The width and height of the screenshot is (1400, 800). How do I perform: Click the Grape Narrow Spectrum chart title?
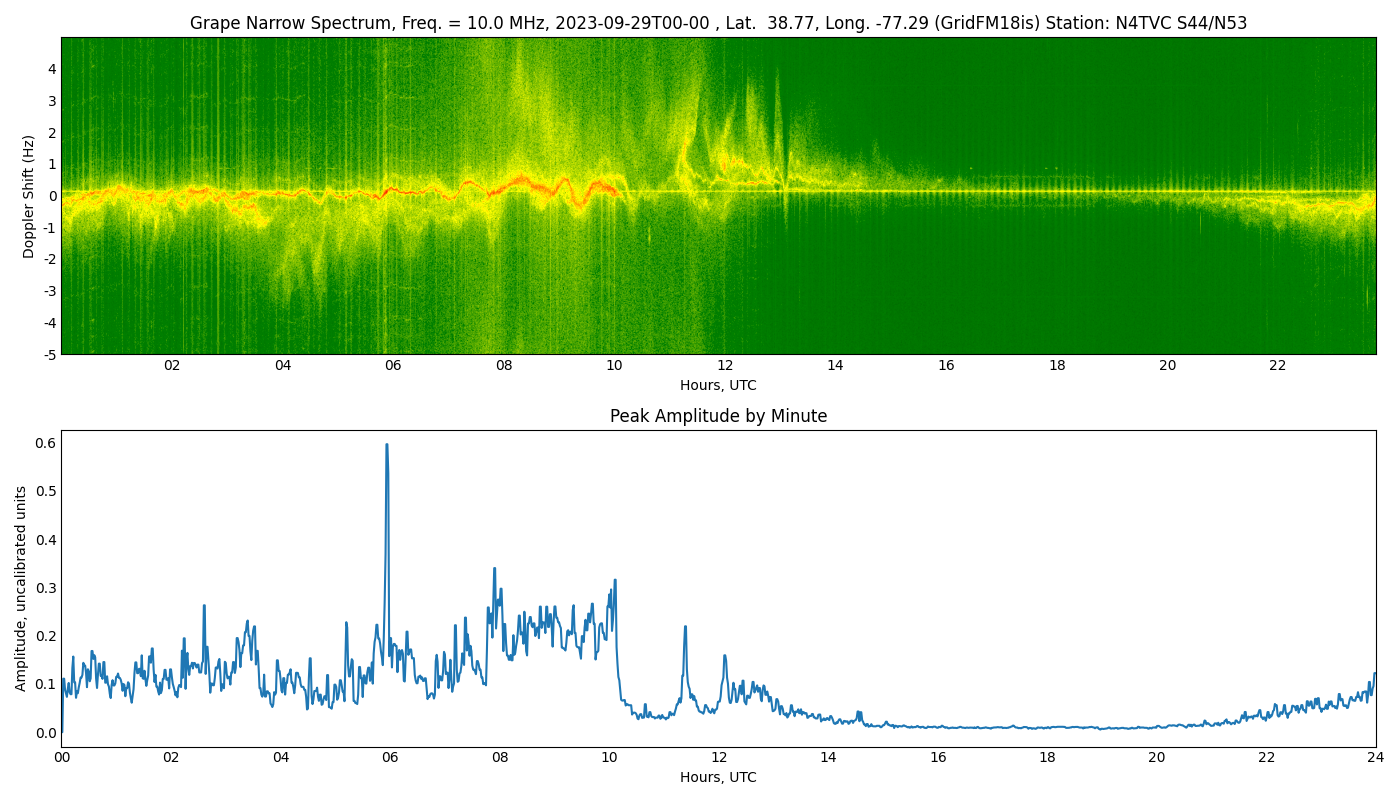718,23
